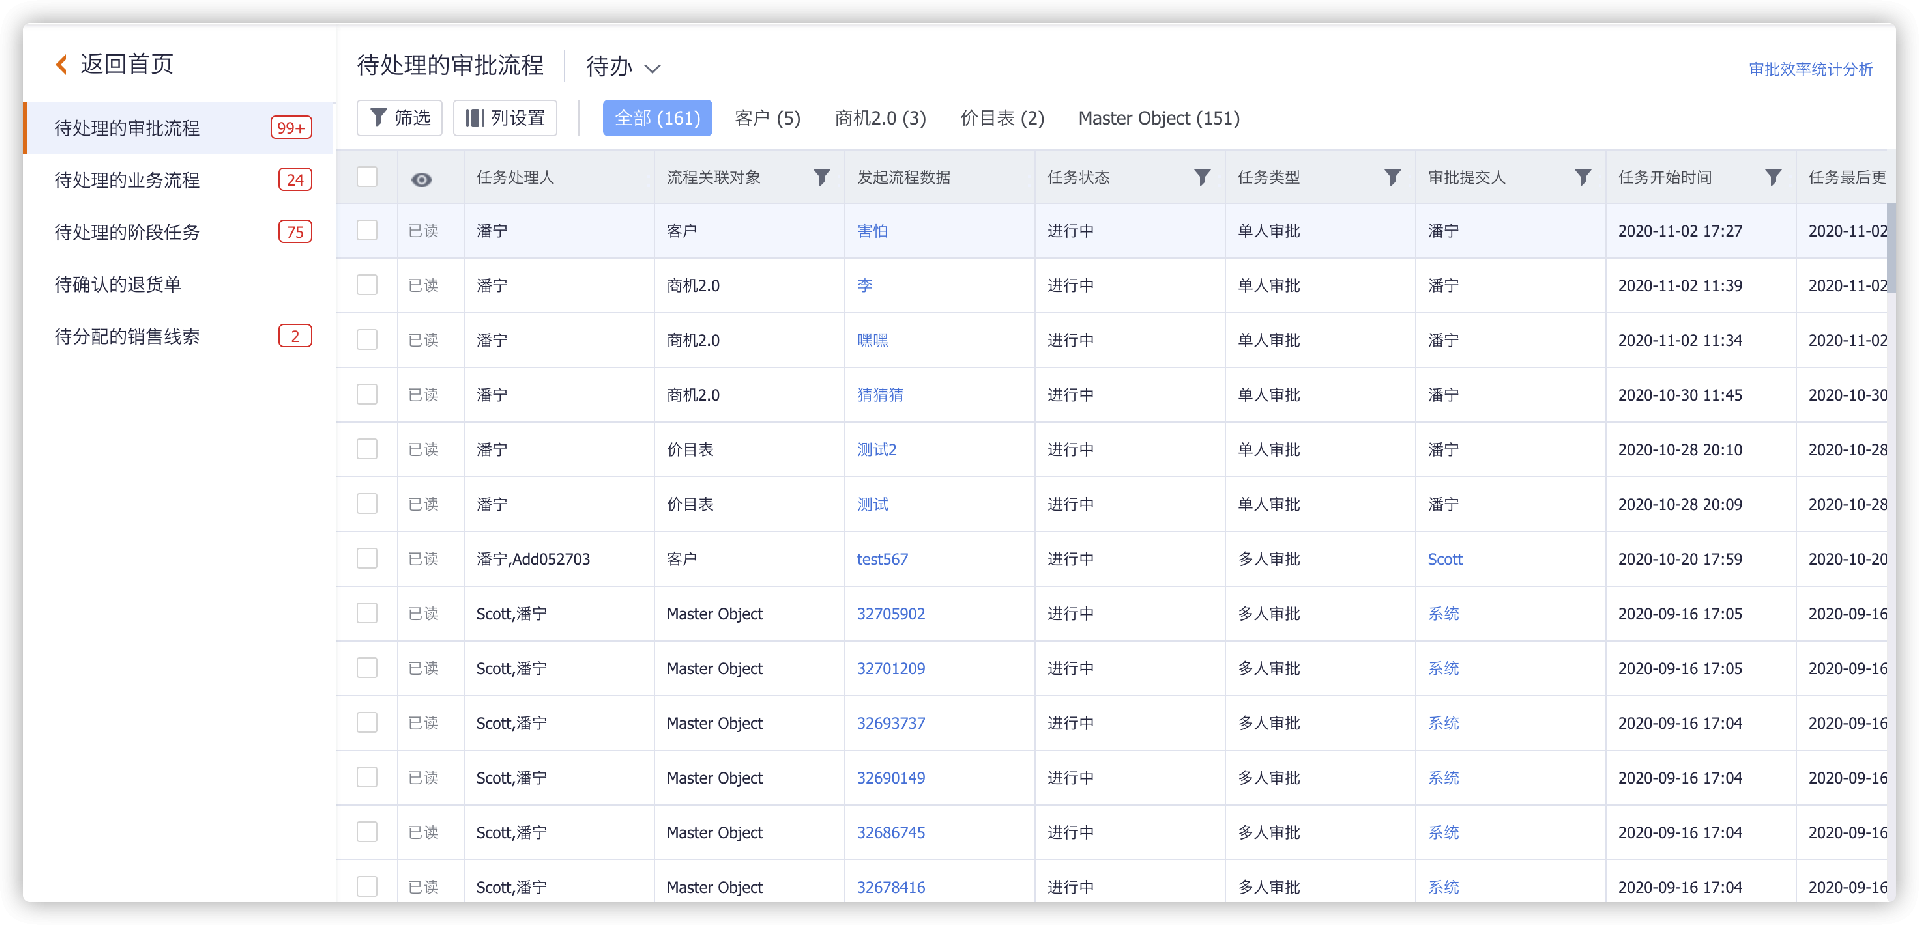Open the 32686745 record link
Screen dimensions: 1920x926
[x=891, y=833]
